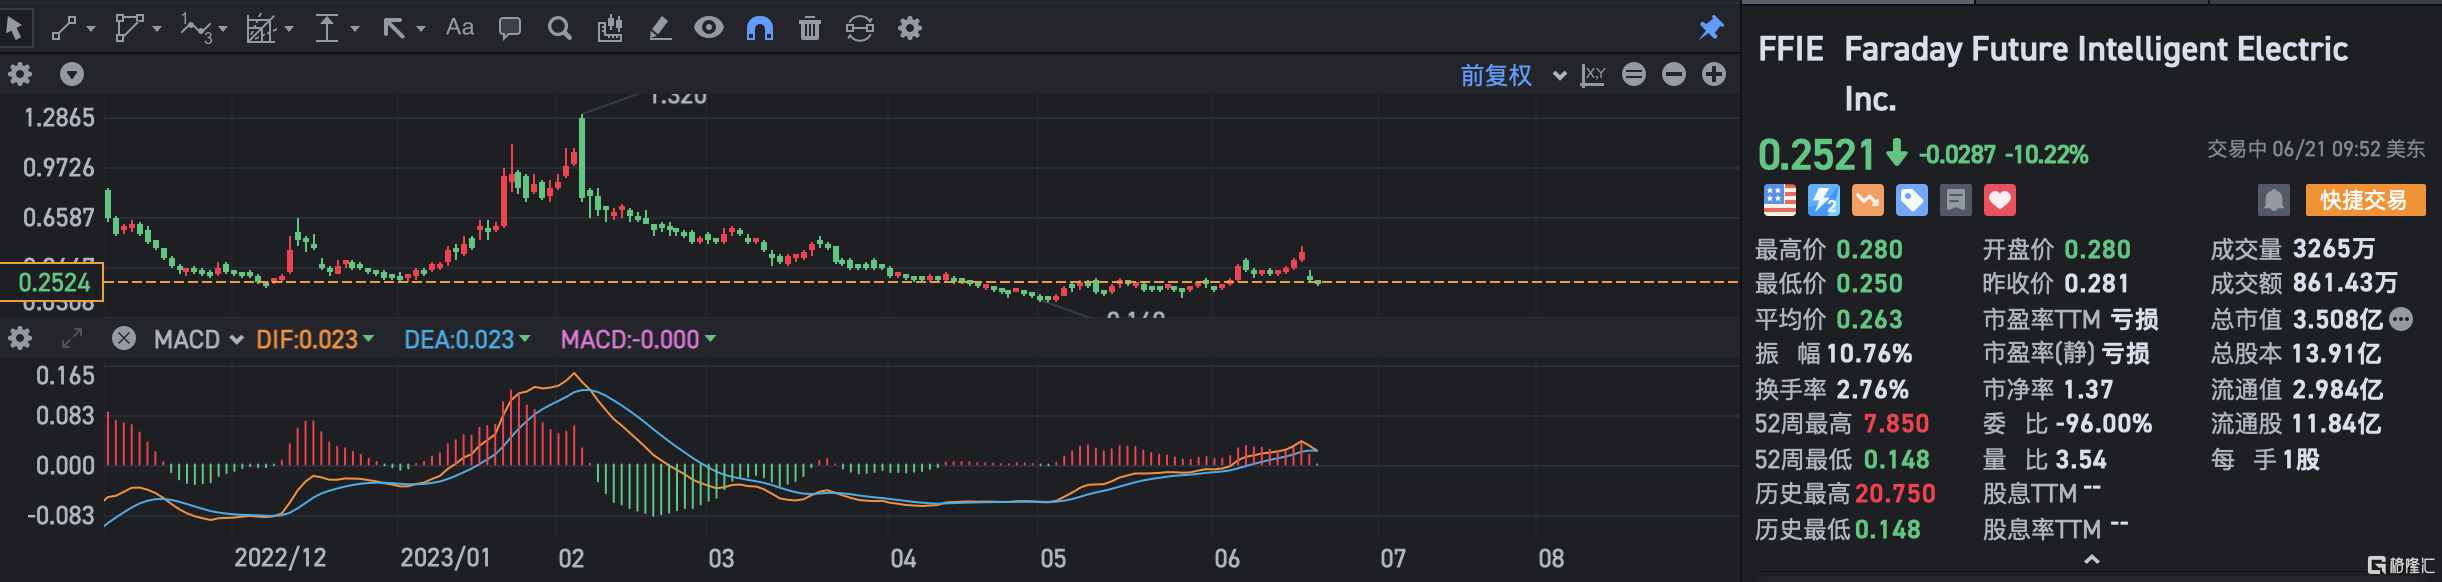Zoom in the chart with plus icon
This screenshot has height=582, width=2442.
pos(1714,74)
